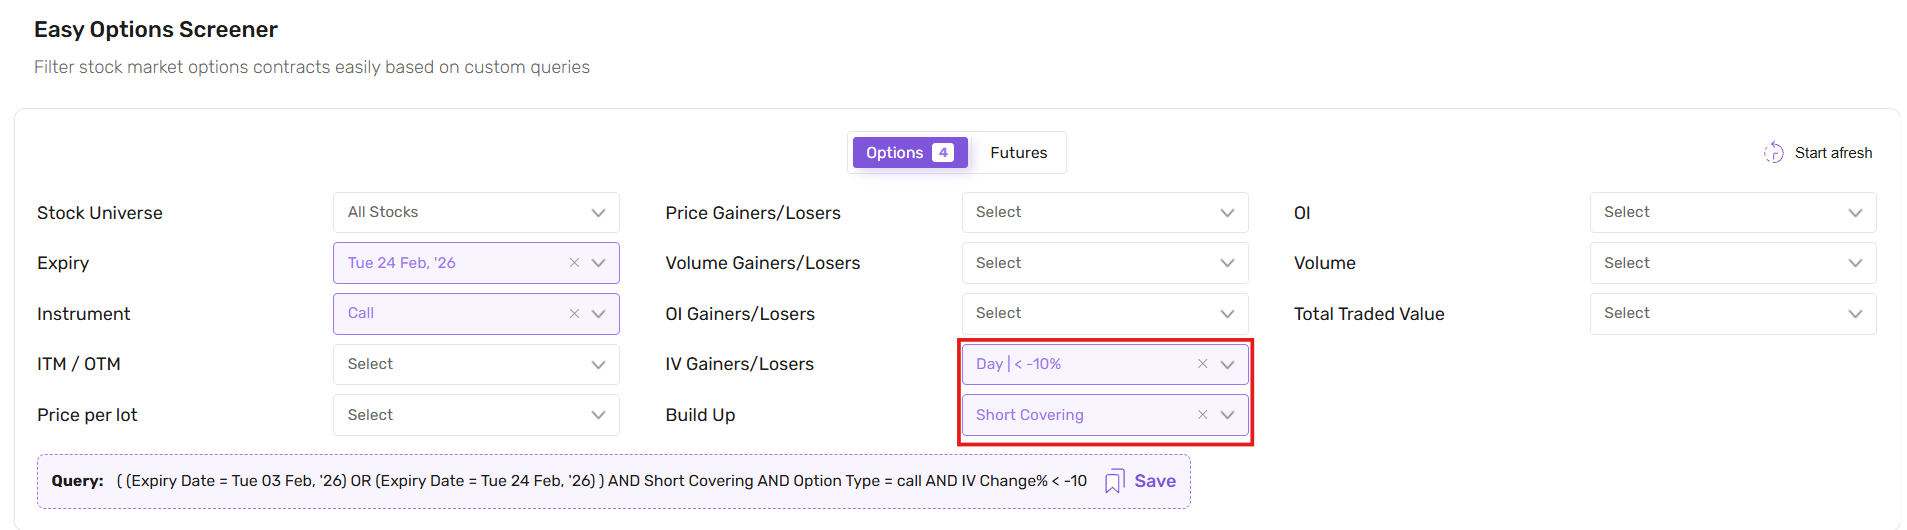Viewport: 1907px width, 530px height.
Task: Save the current screener query
Action: point(1154,481)
